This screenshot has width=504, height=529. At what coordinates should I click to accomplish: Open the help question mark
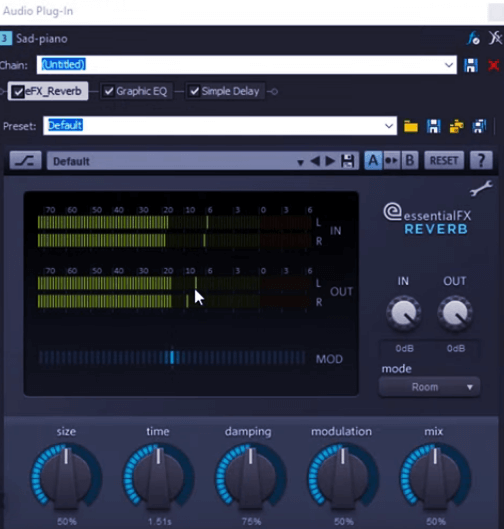[481, 161]
